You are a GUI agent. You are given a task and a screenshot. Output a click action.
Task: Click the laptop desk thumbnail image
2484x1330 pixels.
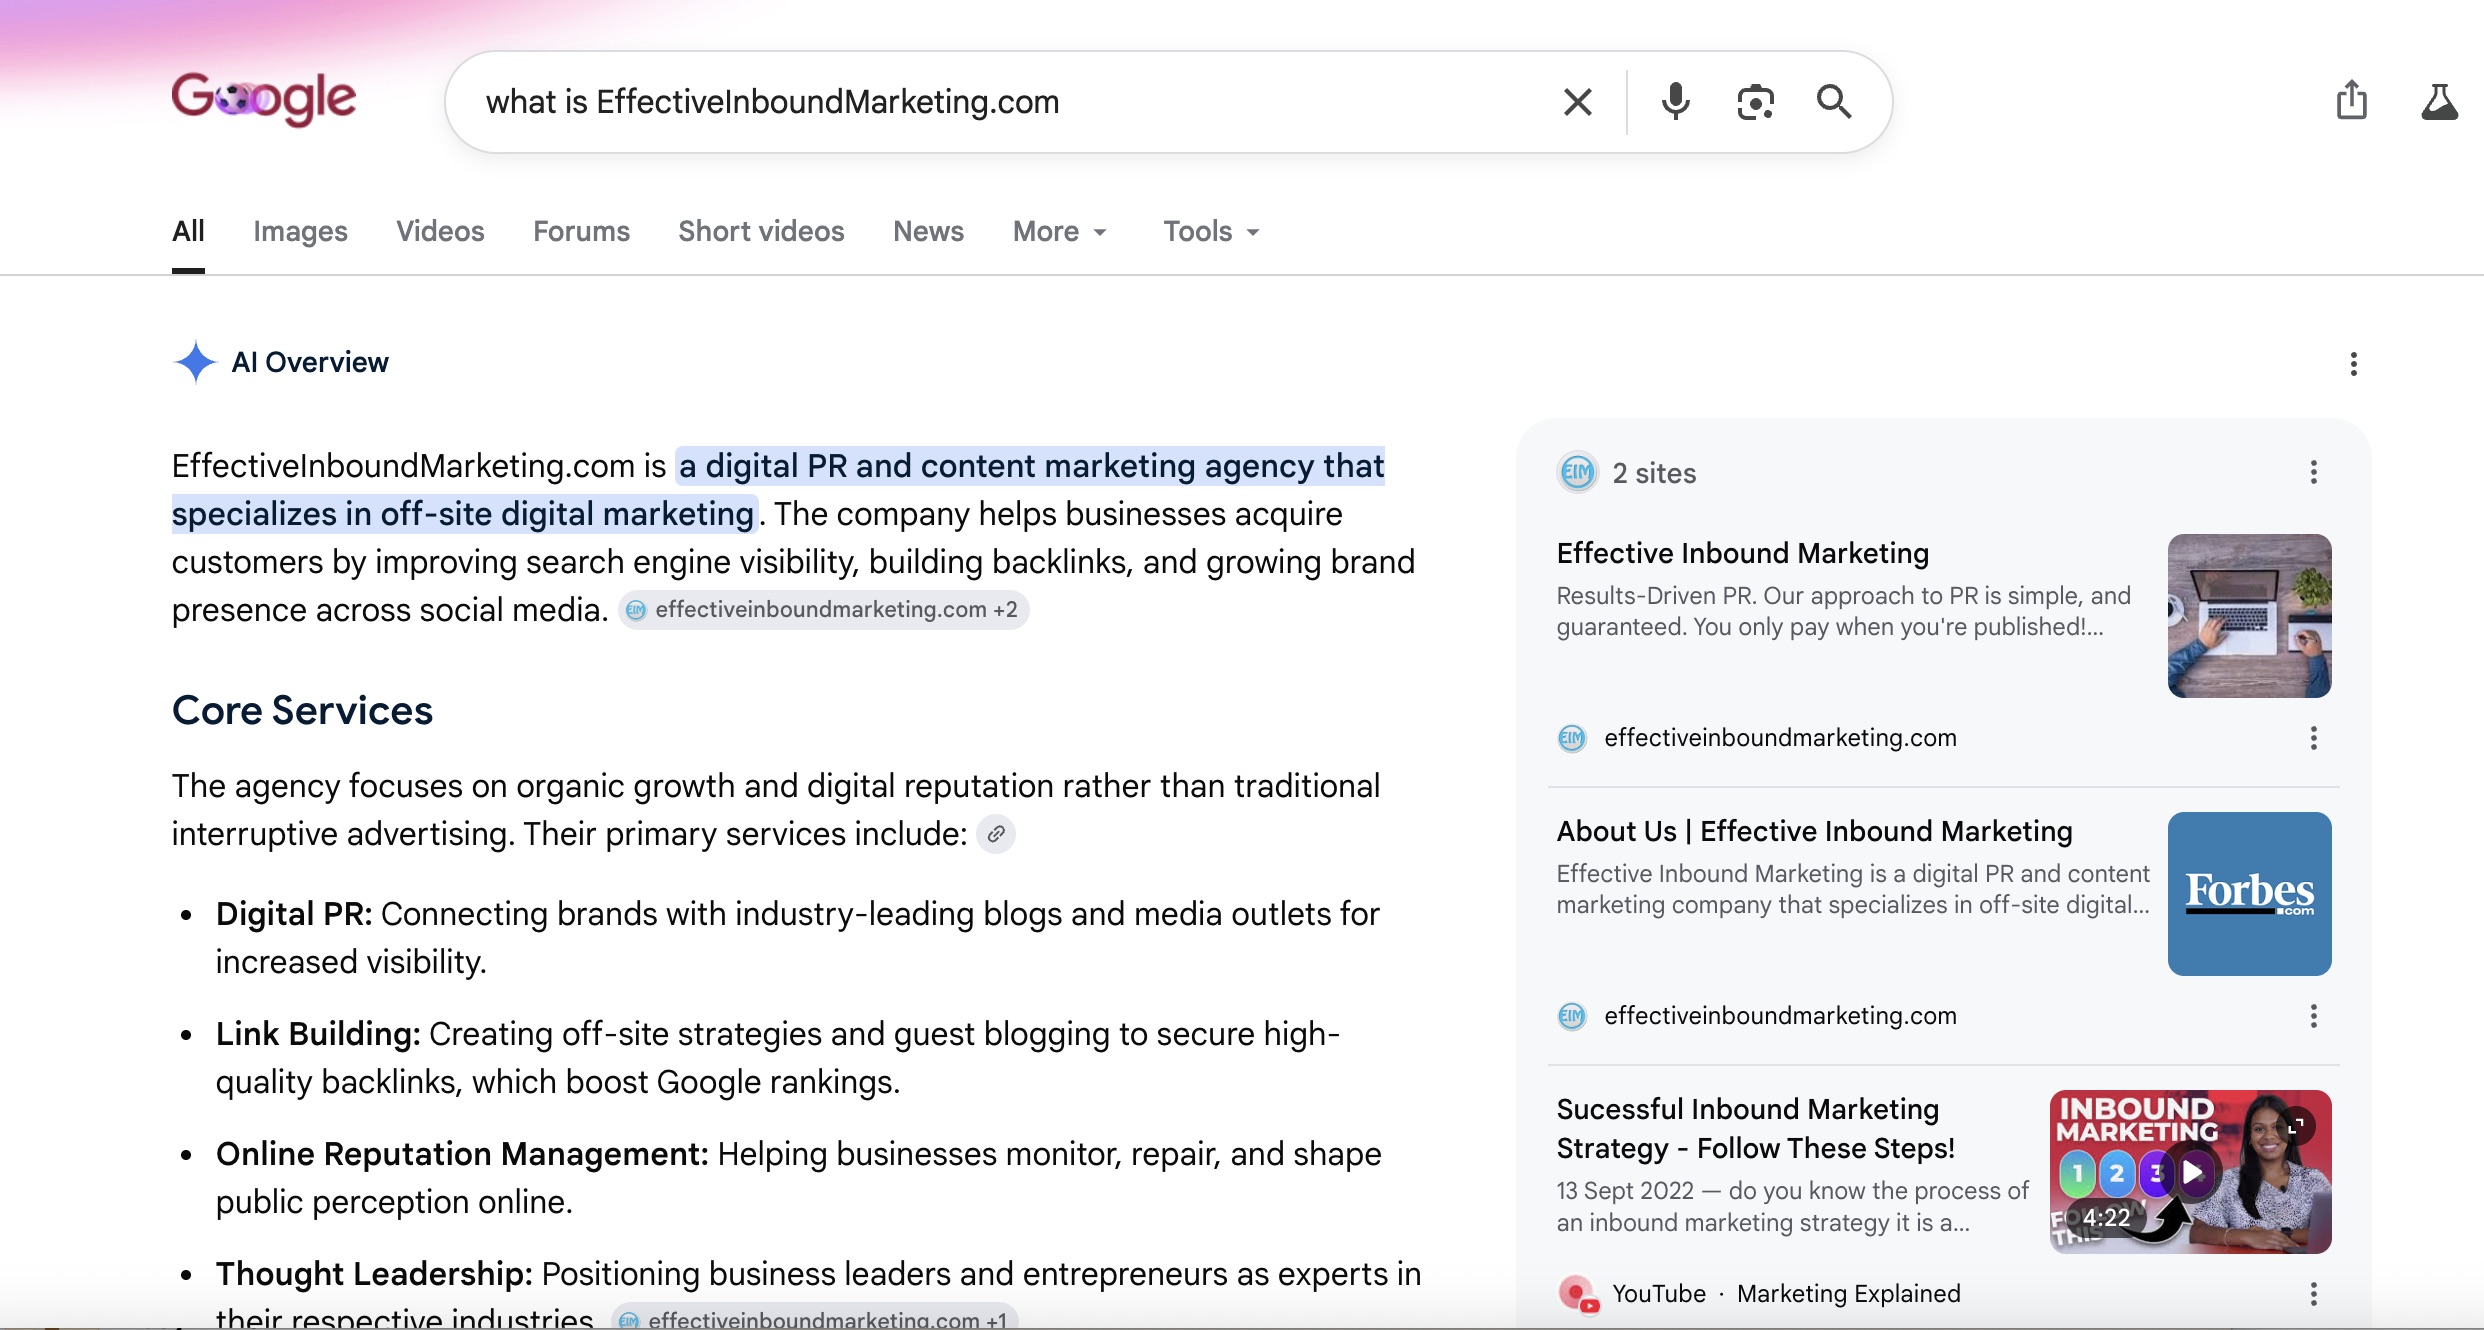pos(2249,616)
